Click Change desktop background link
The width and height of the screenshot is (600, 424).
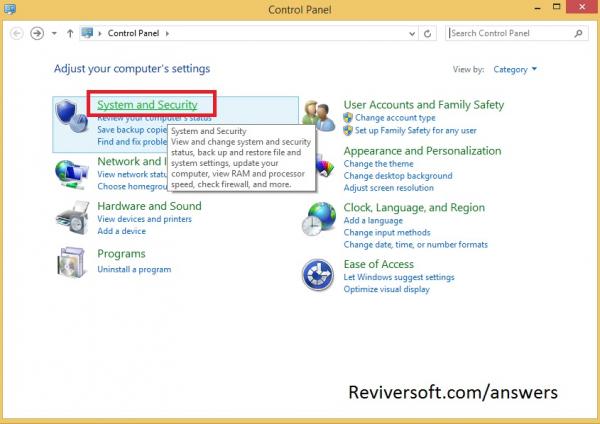pyautogui.click(x=398, y=176)
